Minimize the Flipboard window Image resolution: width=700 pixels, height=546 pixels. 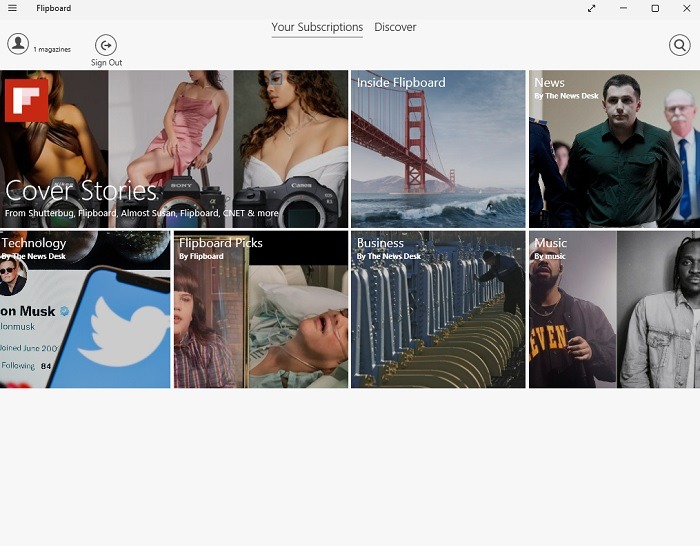point(623,8)
